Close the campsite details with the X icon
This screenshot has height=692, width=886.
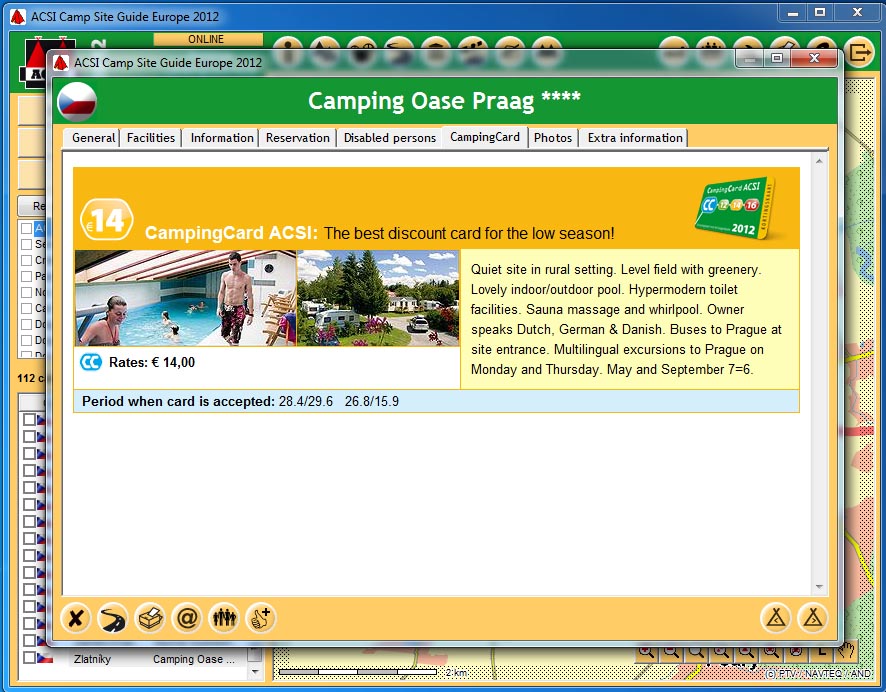point(76,618)
